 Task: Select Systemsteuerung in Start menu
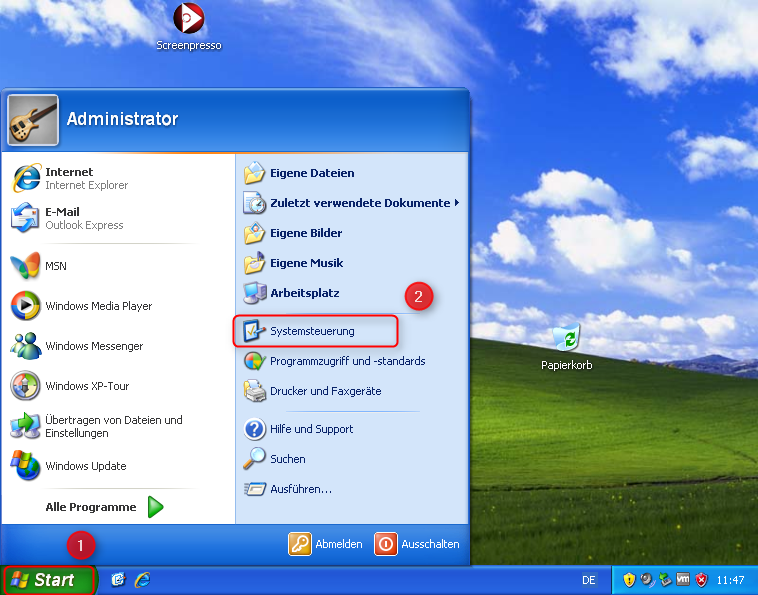coord(312,331)
